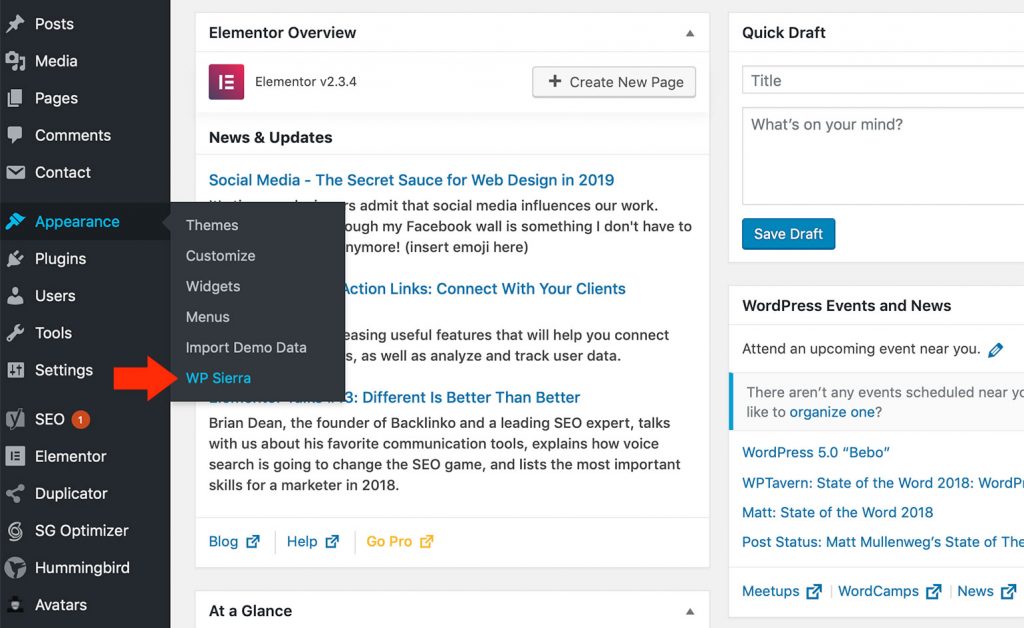Click the Elementor sidebar icon

pyautogui.click(x=15, y=456)
